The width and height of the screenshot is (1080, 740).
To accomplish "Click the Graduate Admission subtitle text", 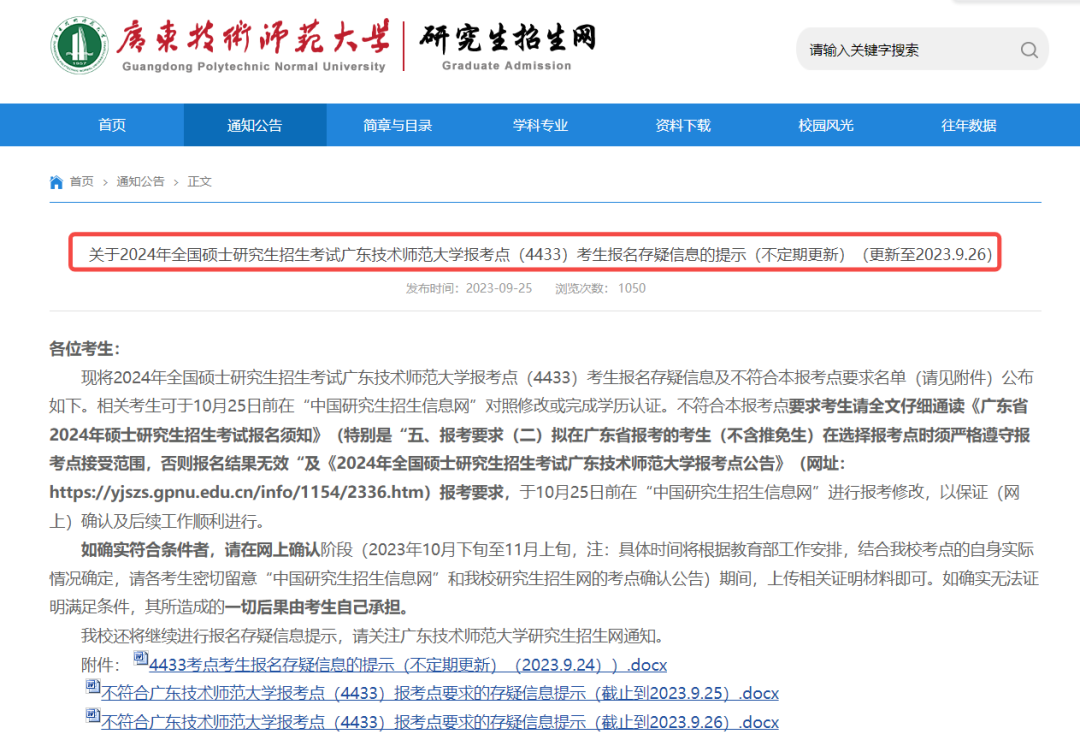I will click(x=506, y=65).
